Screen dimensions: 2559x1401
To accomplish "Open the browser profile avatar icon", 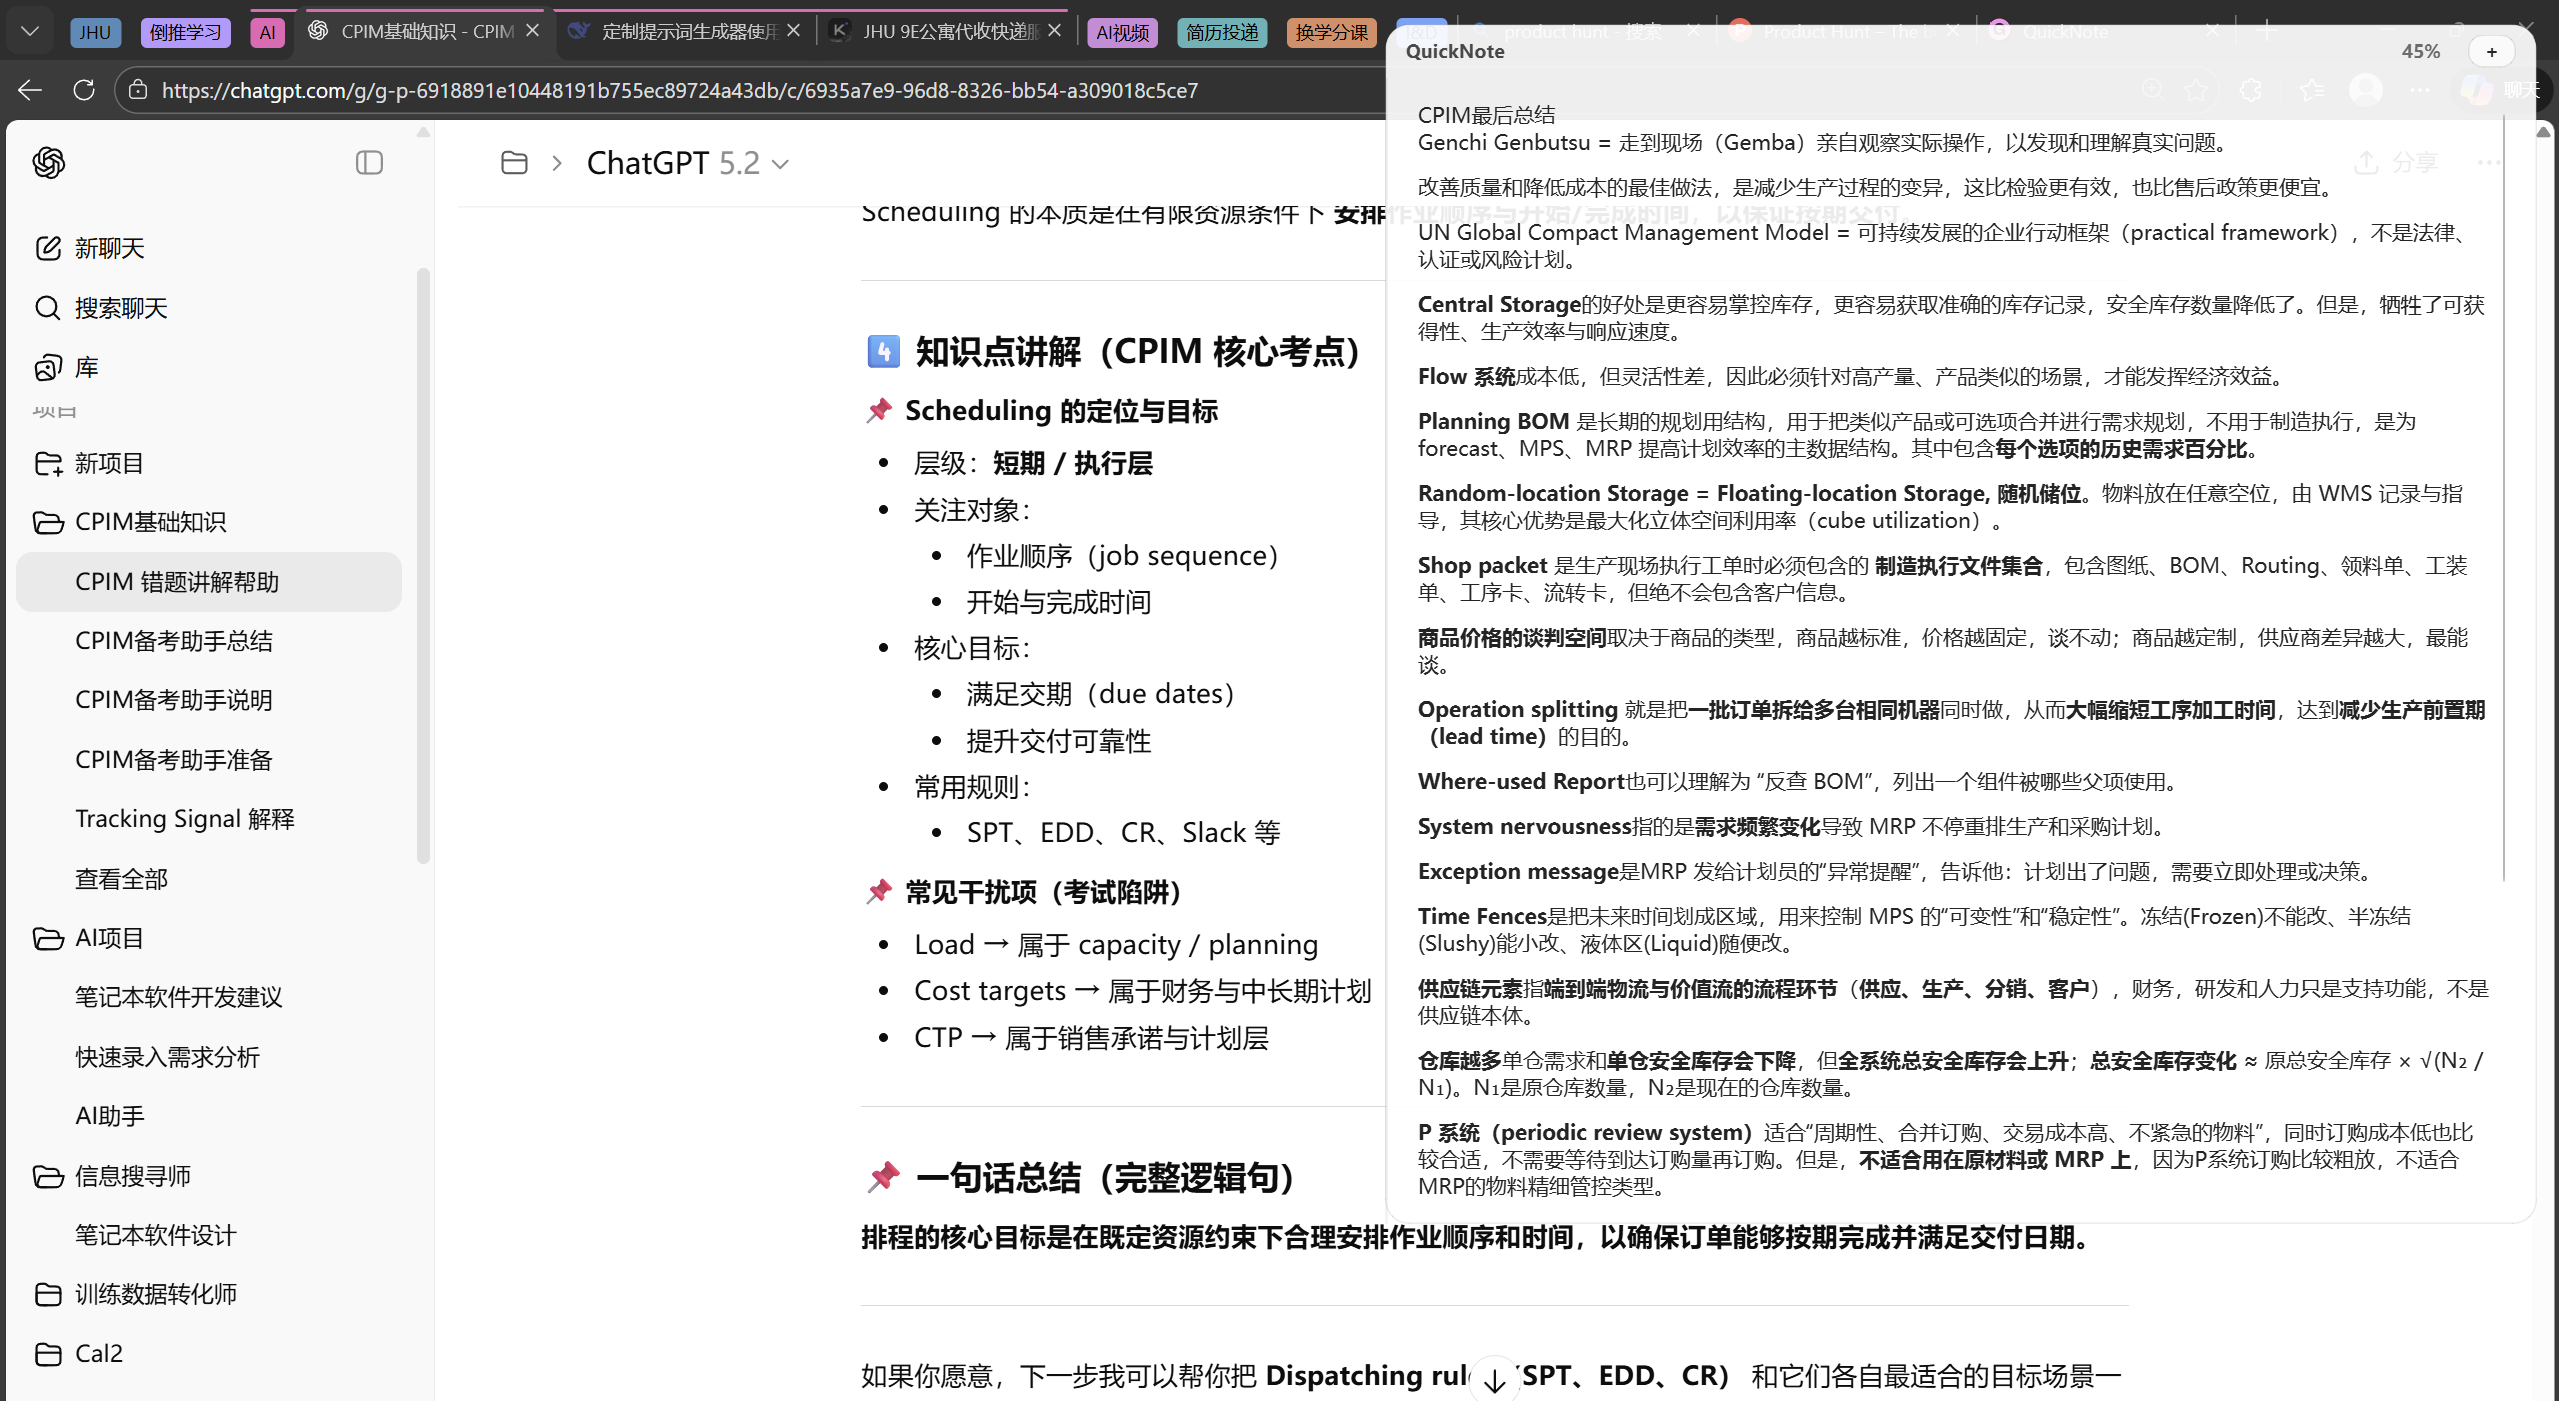I will (2366, 90).
